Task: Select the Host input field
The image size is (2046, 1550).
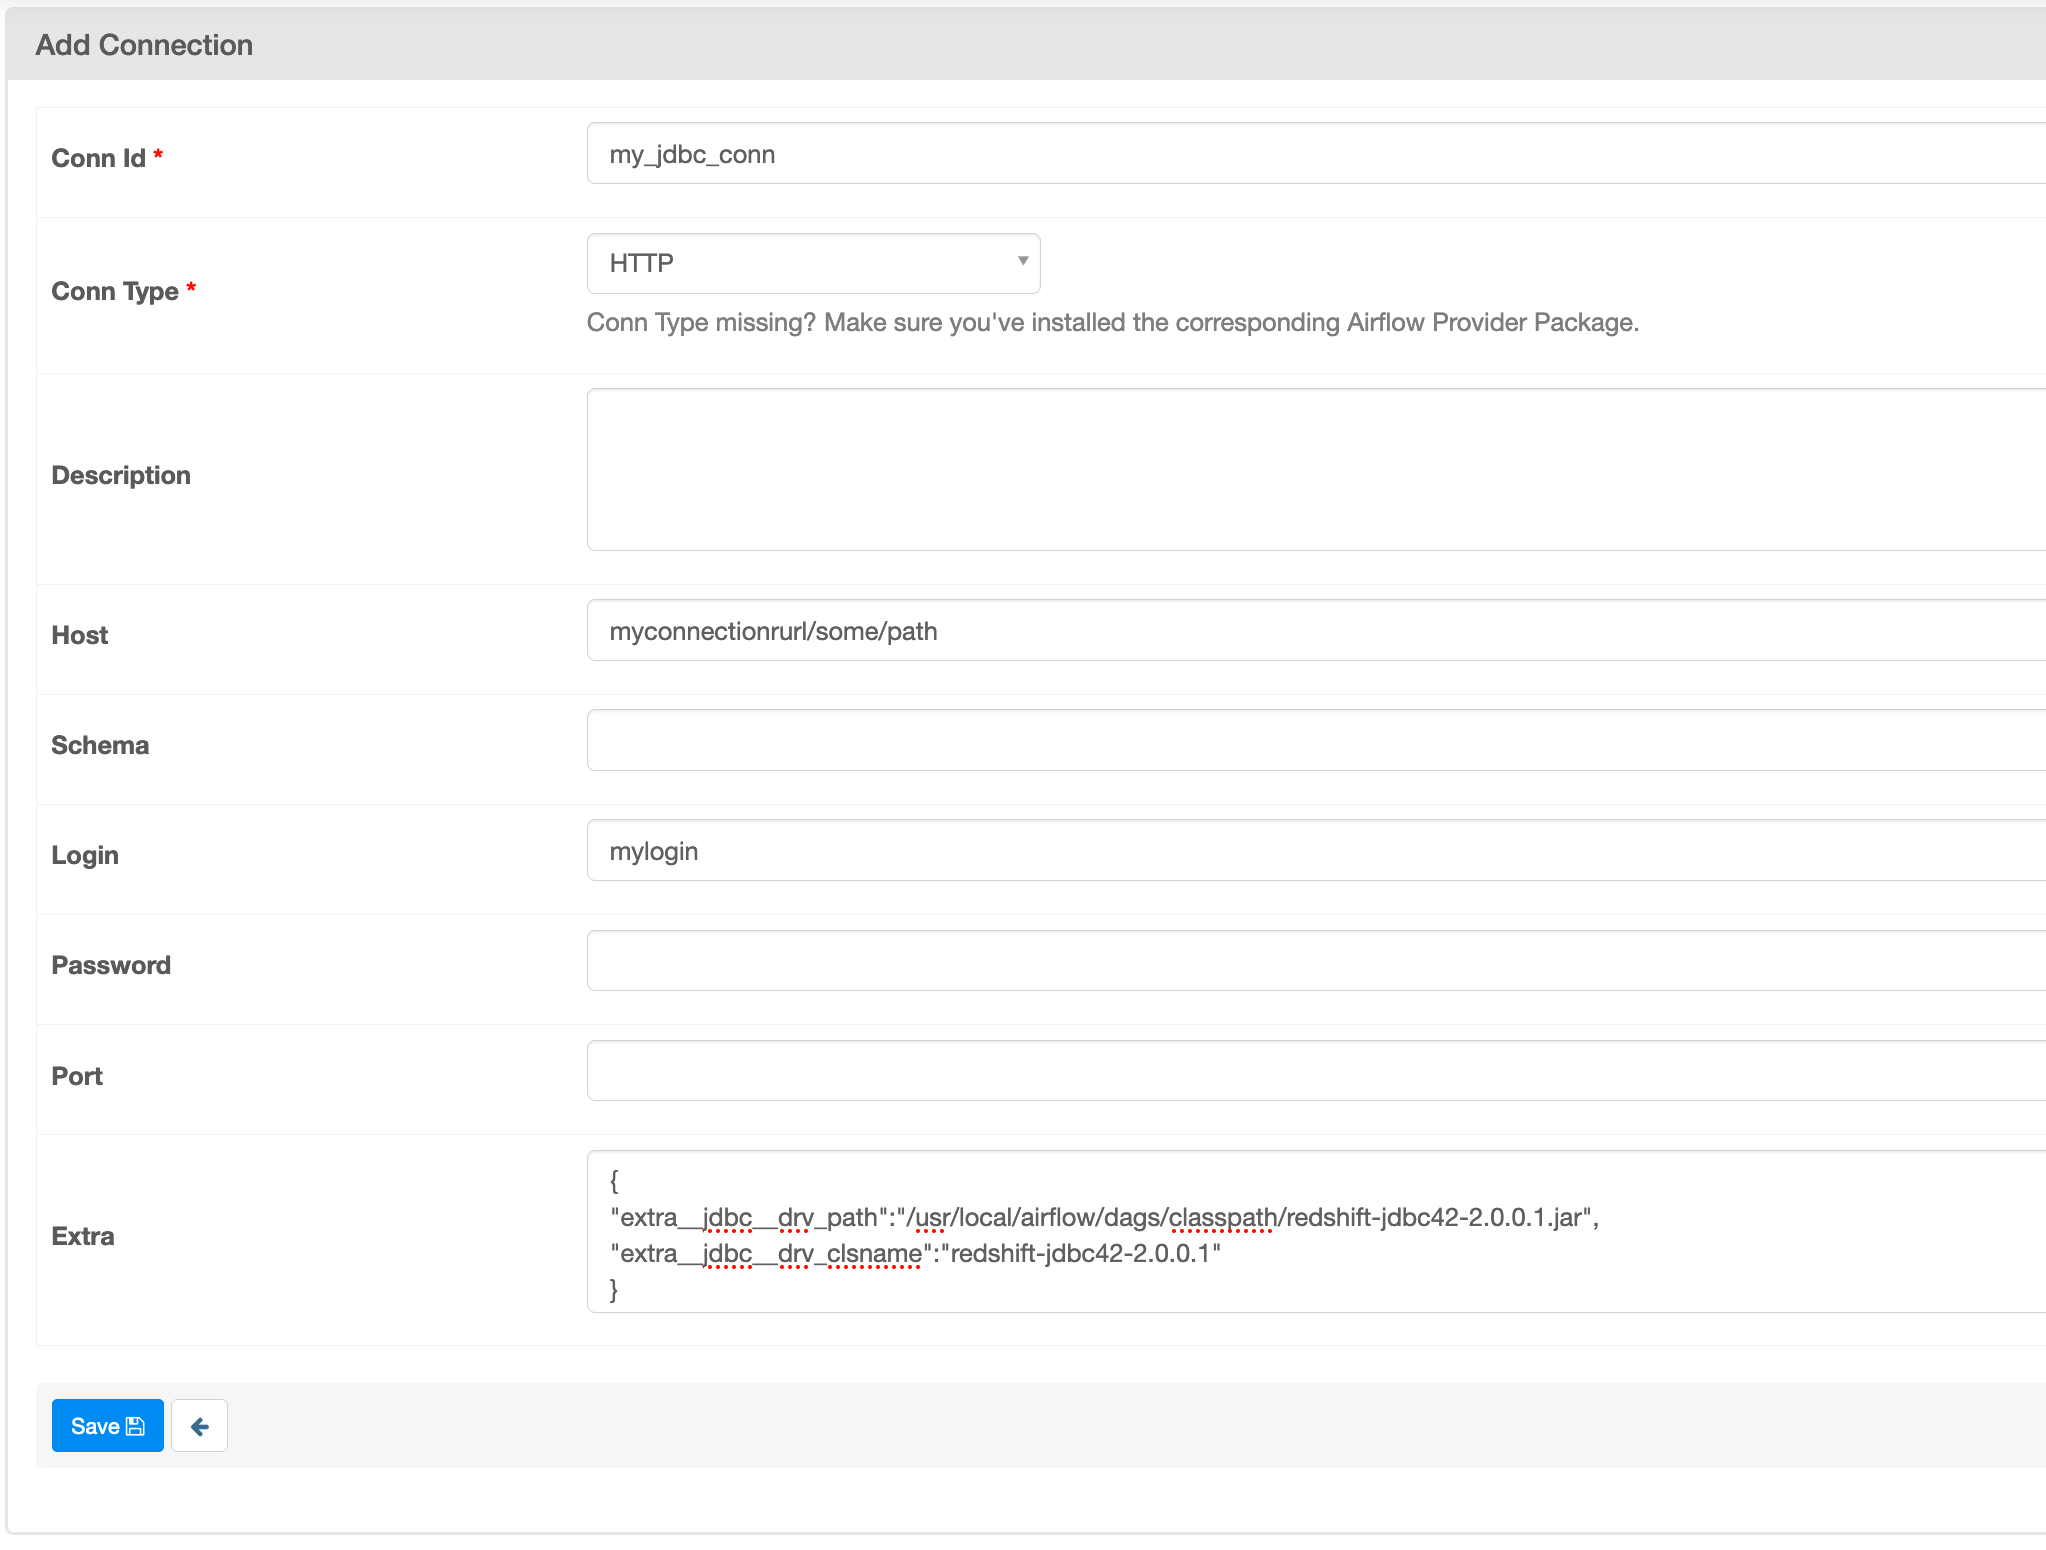Action: click(x=1316, y=630)
